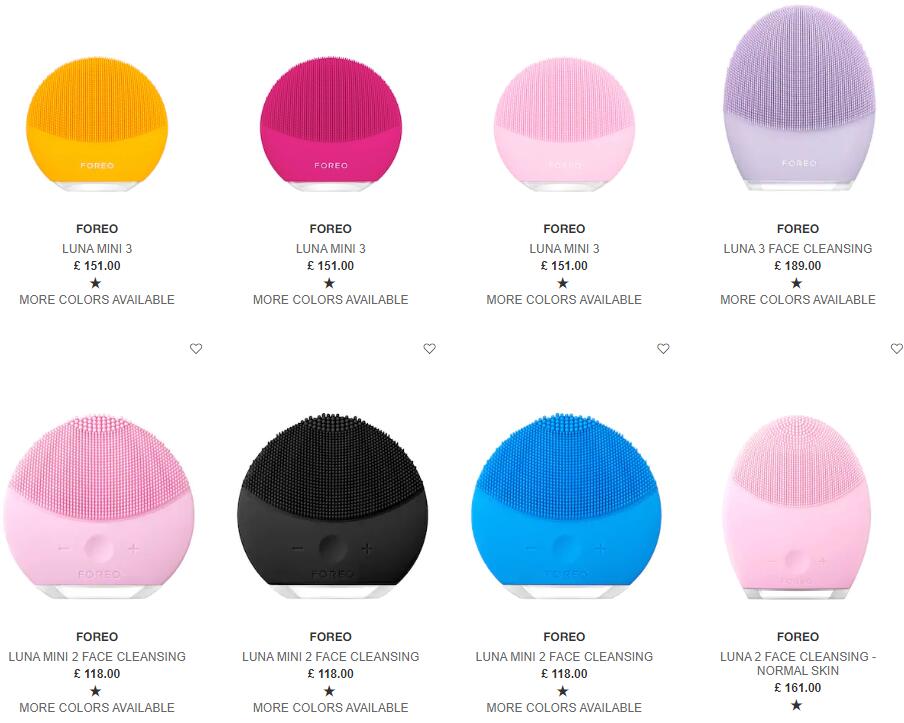This screenshot has width=904, height=723.
Task: View the blue LUNA Mini 2 device image
Action: point(566,506)
